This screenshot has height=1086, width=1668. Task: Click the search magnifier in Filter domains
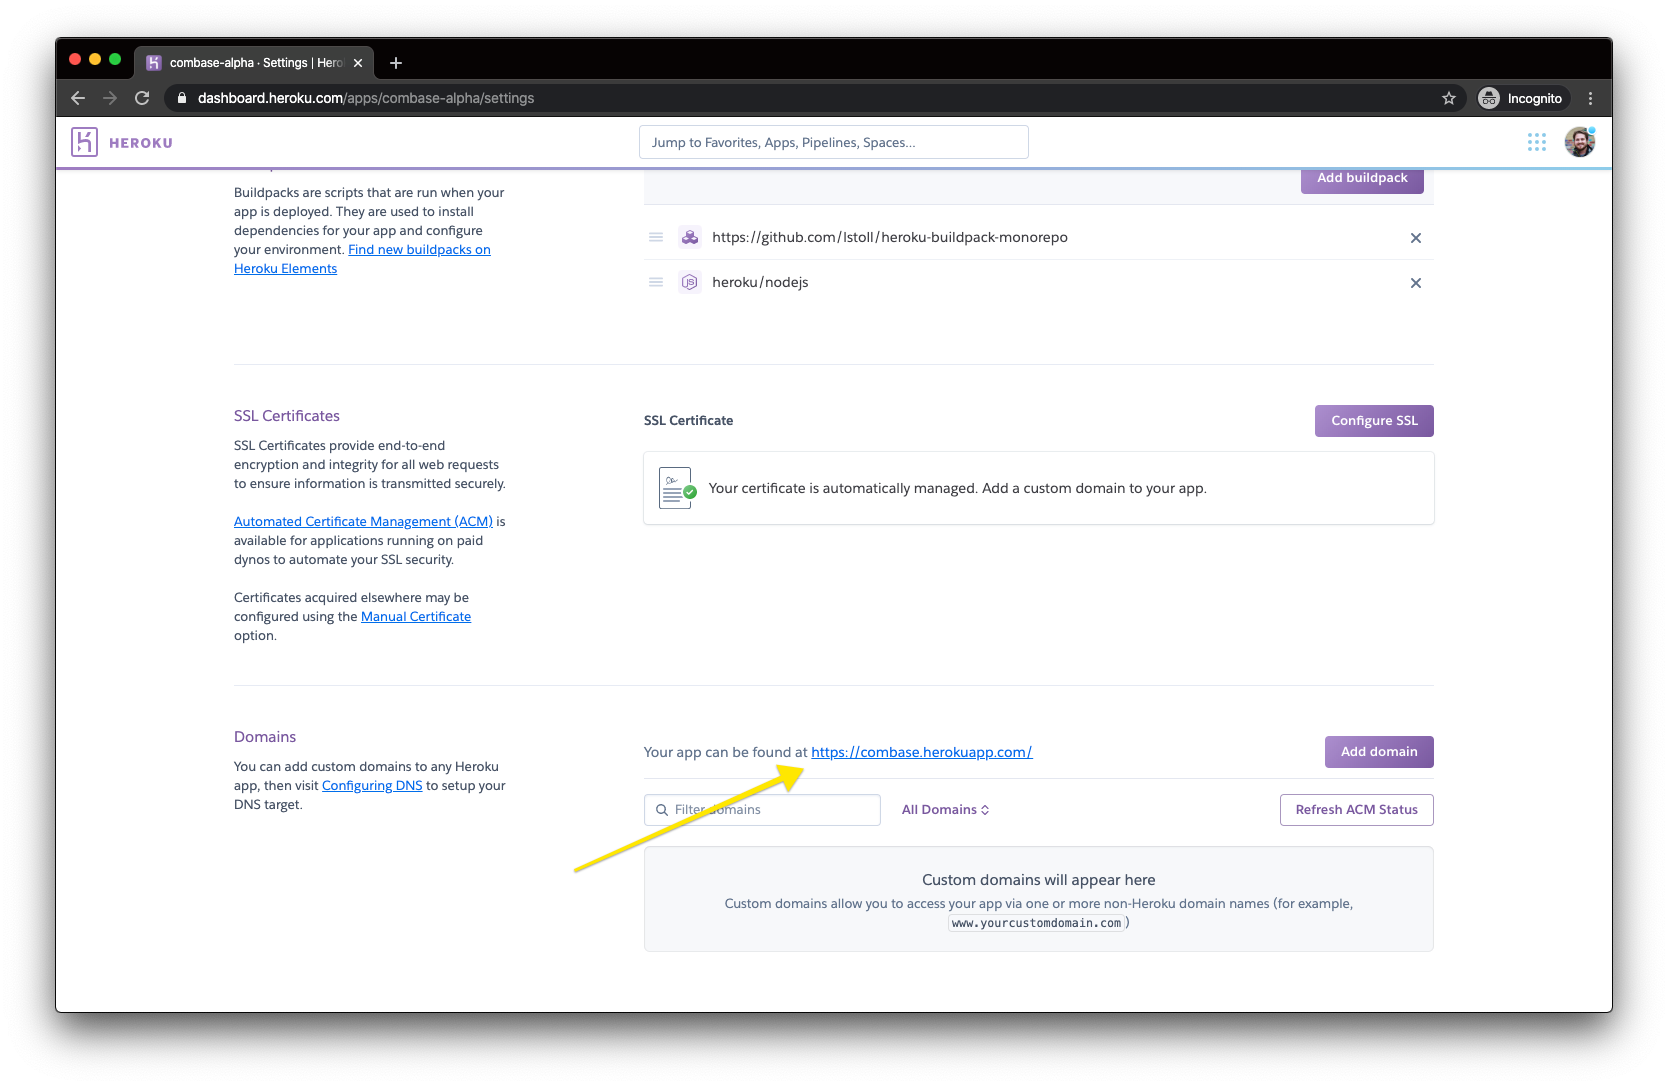coord(662,810)
